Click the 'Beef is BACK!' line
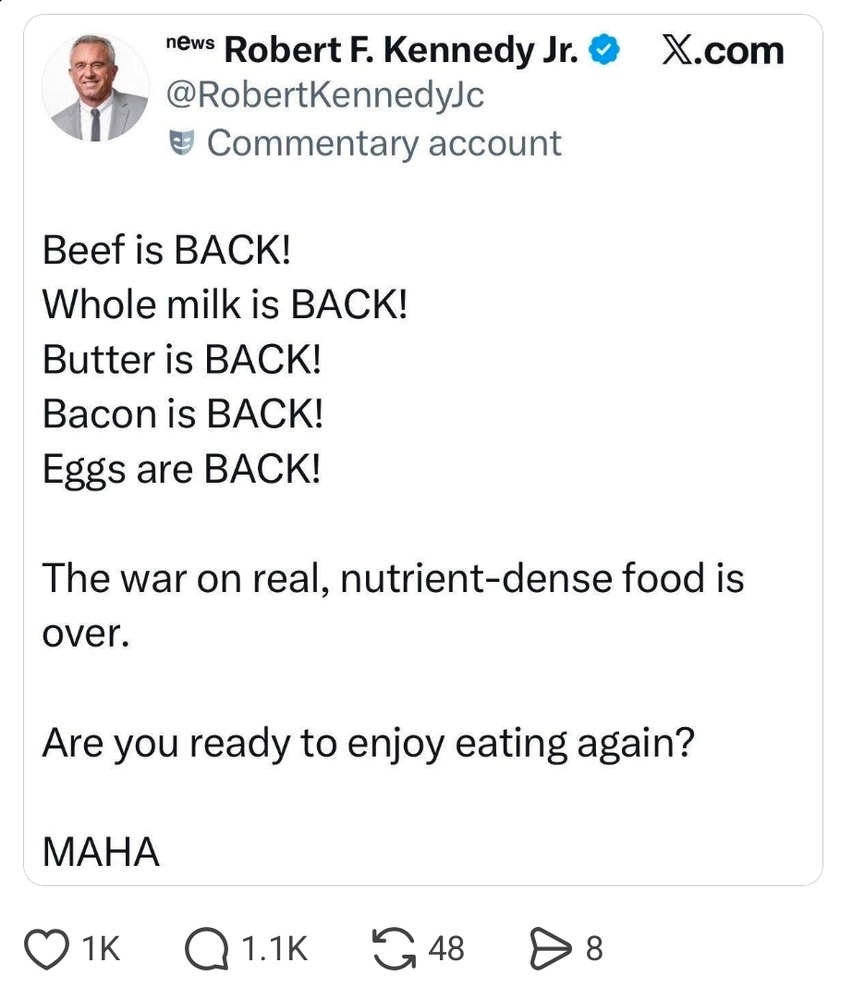Screen dimensions: 865x1000 (x=166, y=250)
